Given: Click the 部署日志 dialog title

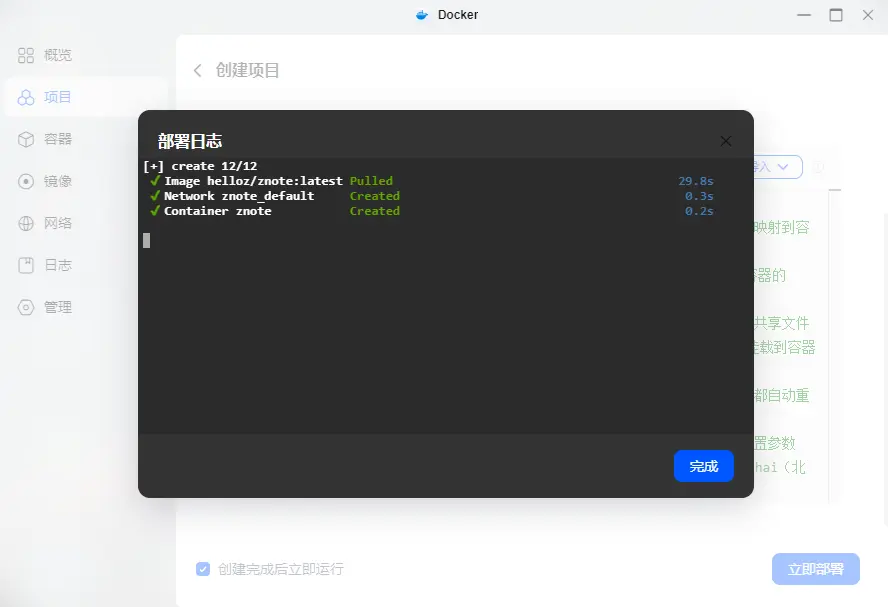Looking at the screenshot, I should 190,141.
